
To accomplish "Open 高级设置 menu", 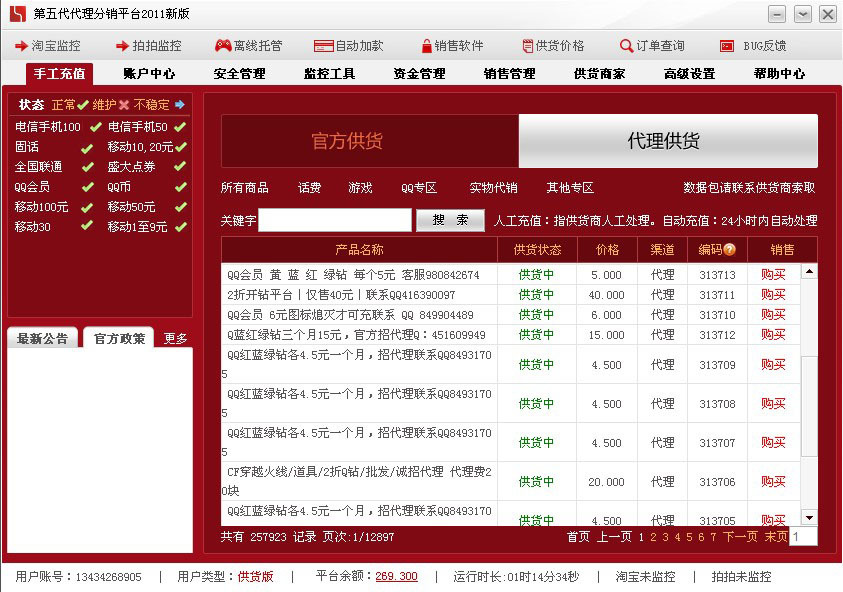I will [690, 74].
